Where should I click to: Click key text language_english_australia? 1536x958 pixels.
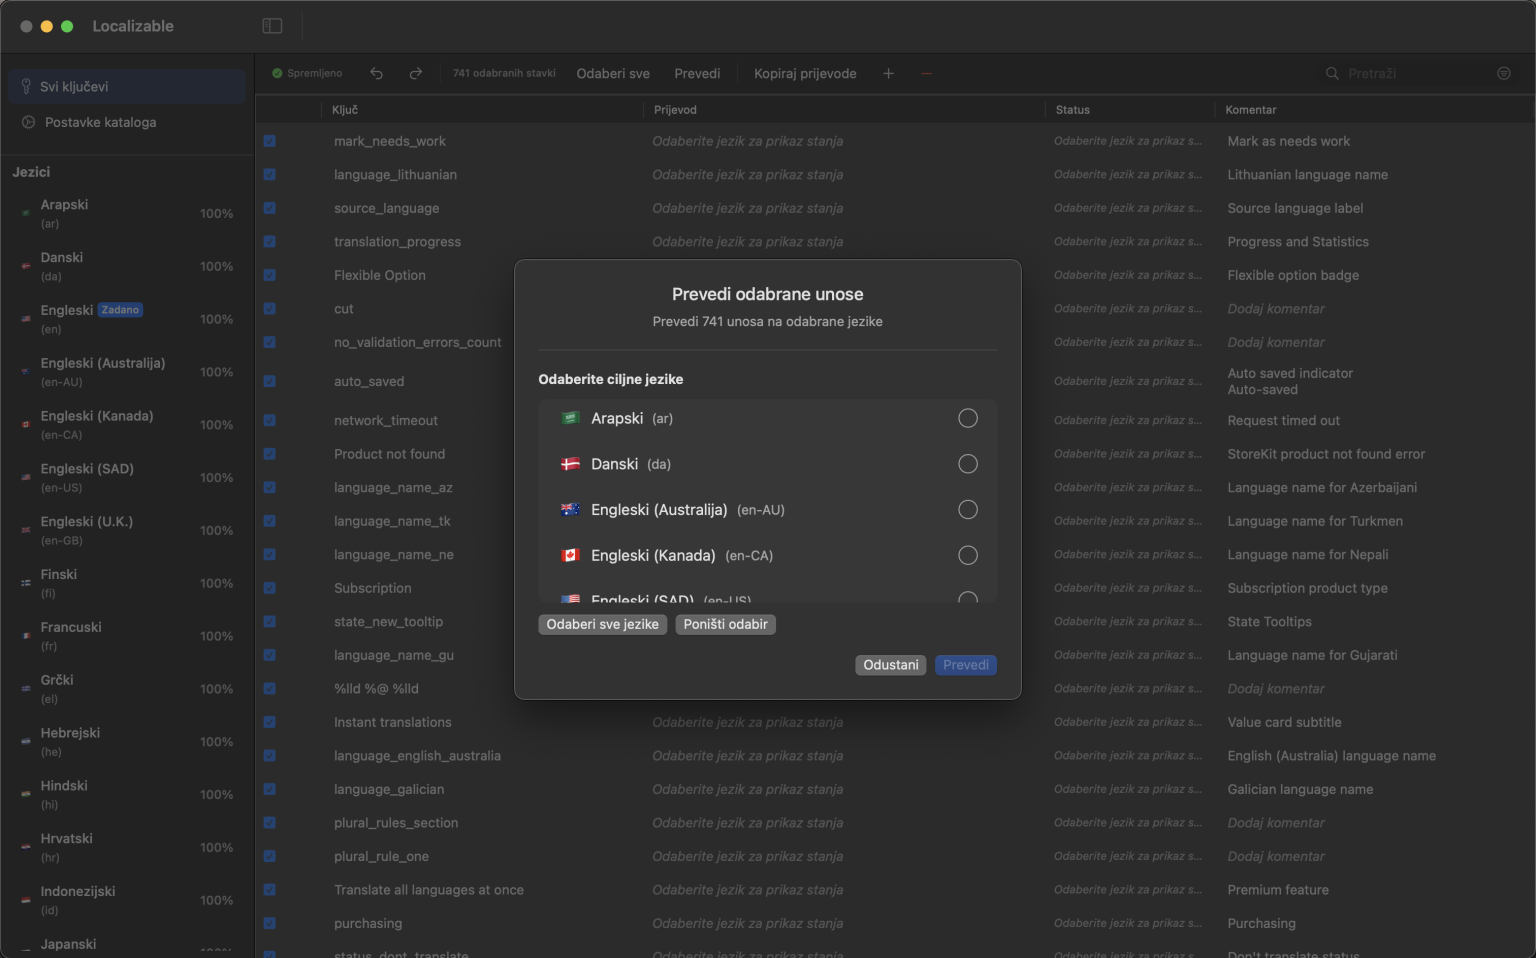pos(417,756)
